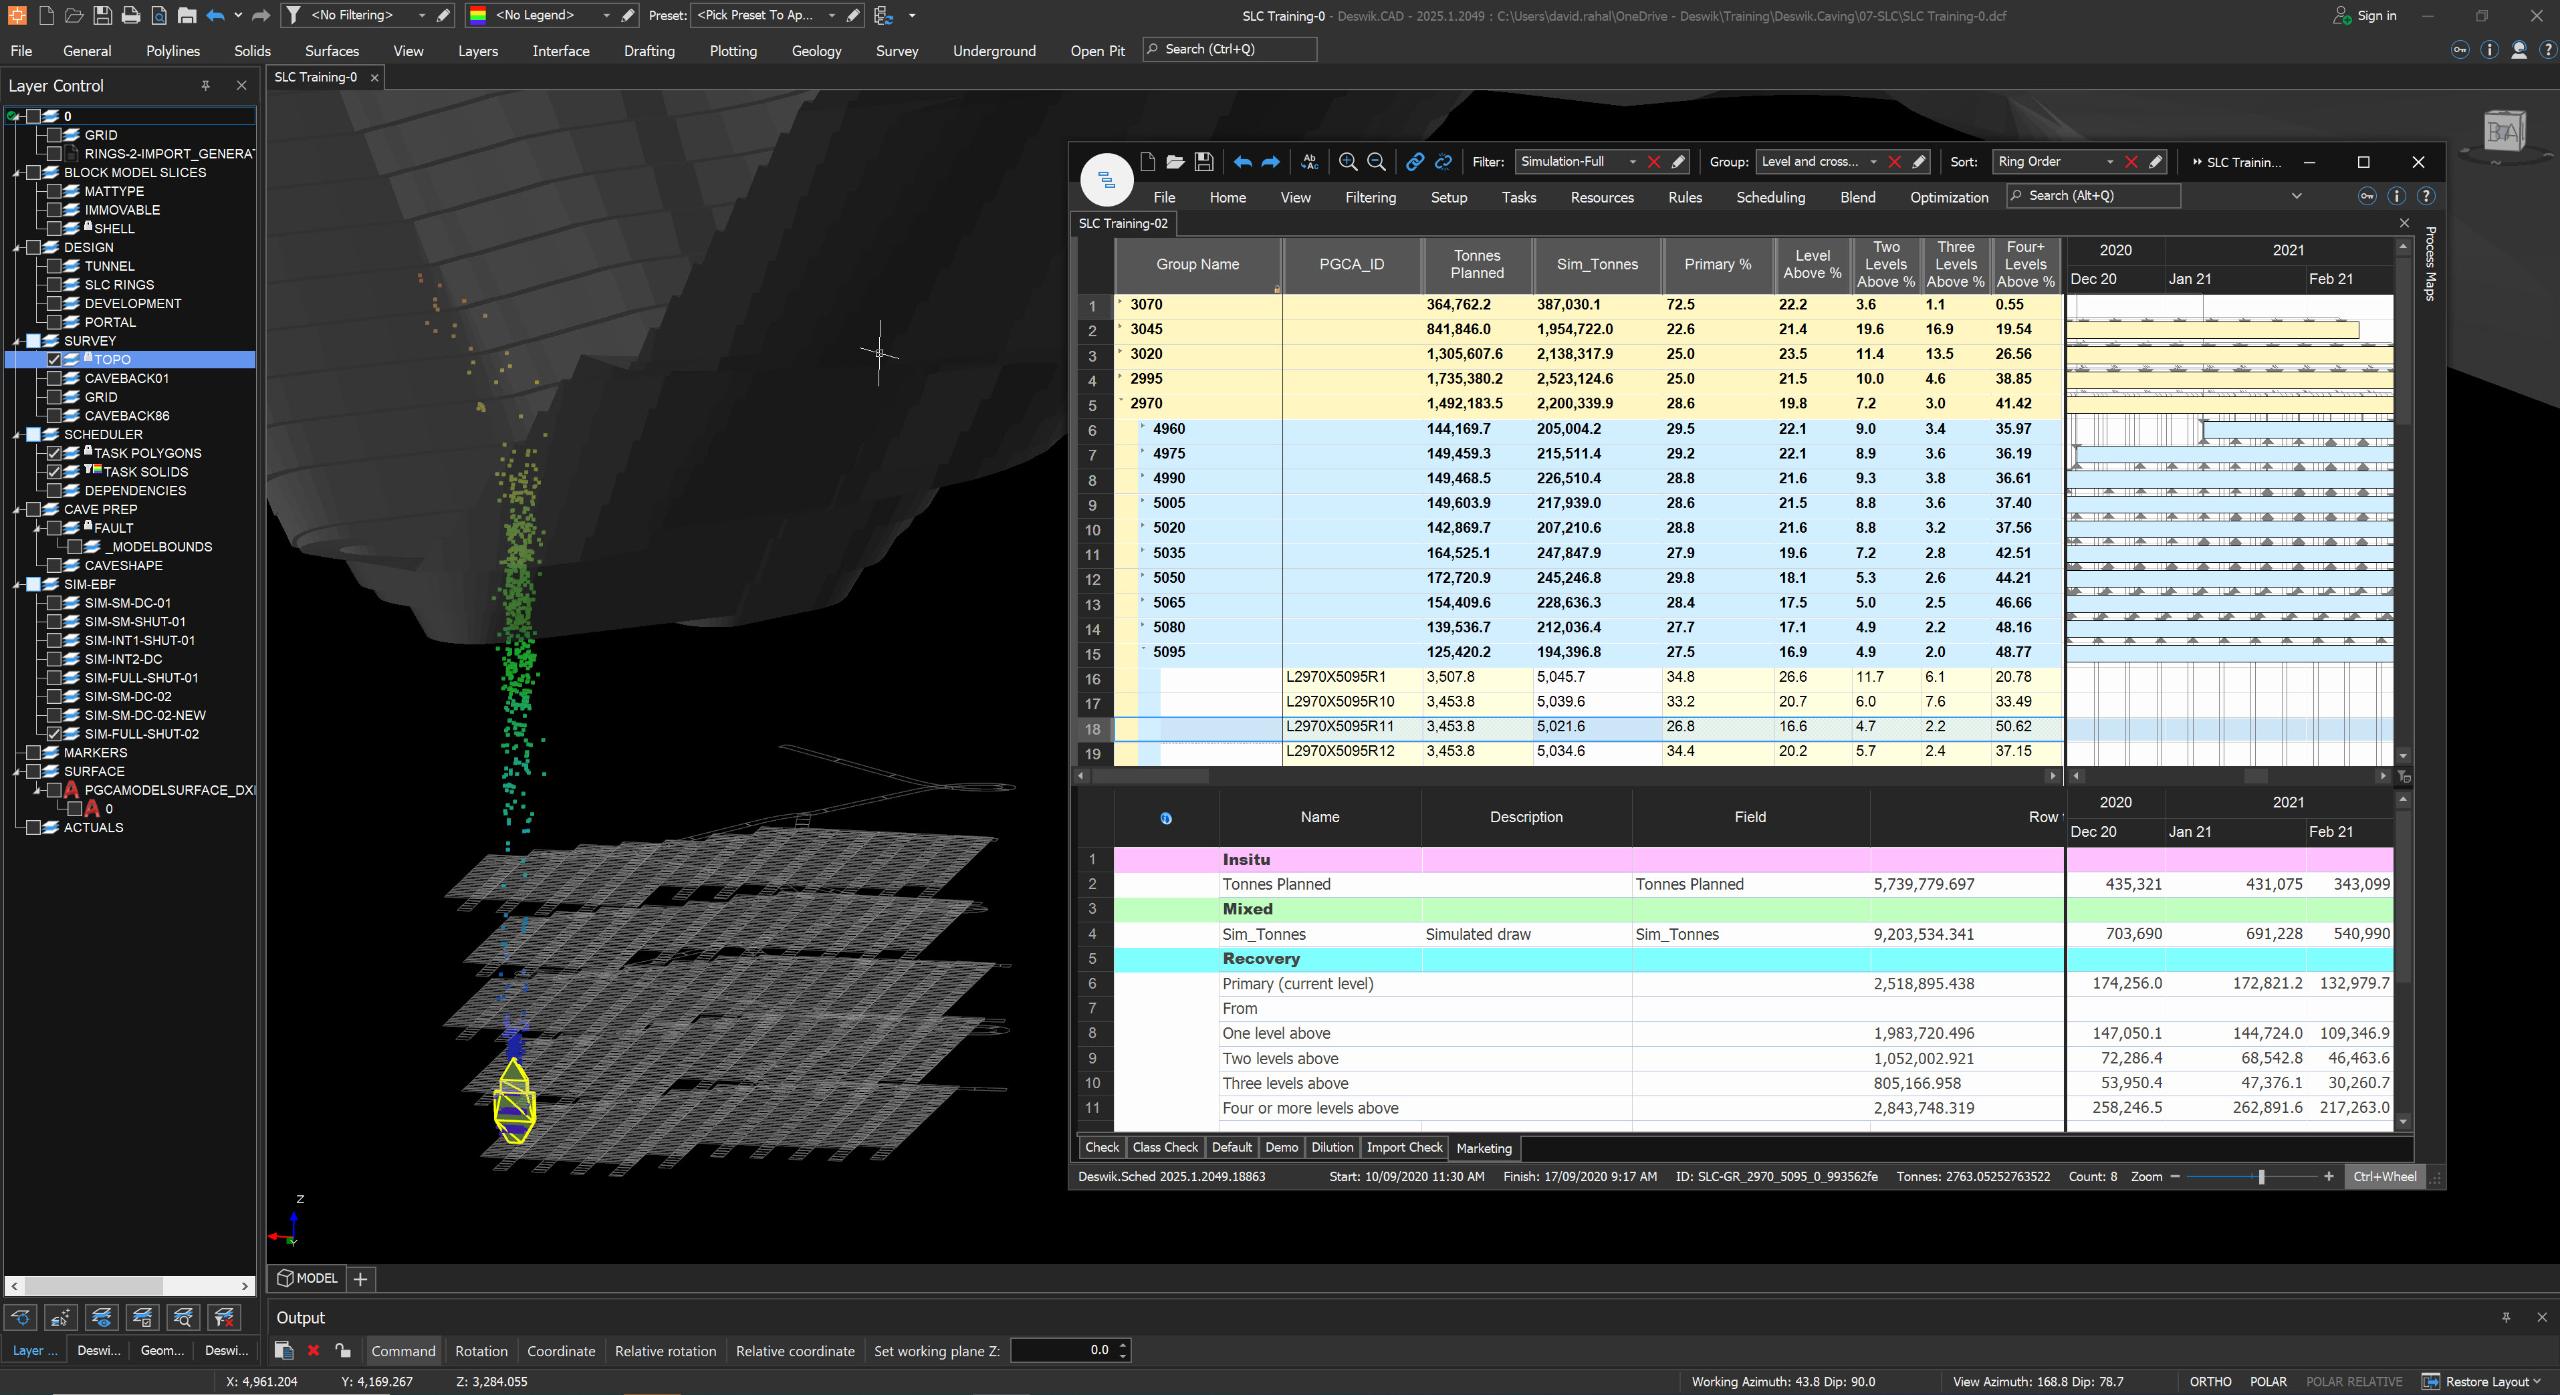2560x1395 pixels.
Task: Click the Zoom plus next to slider
Action: (2329, 1177)
